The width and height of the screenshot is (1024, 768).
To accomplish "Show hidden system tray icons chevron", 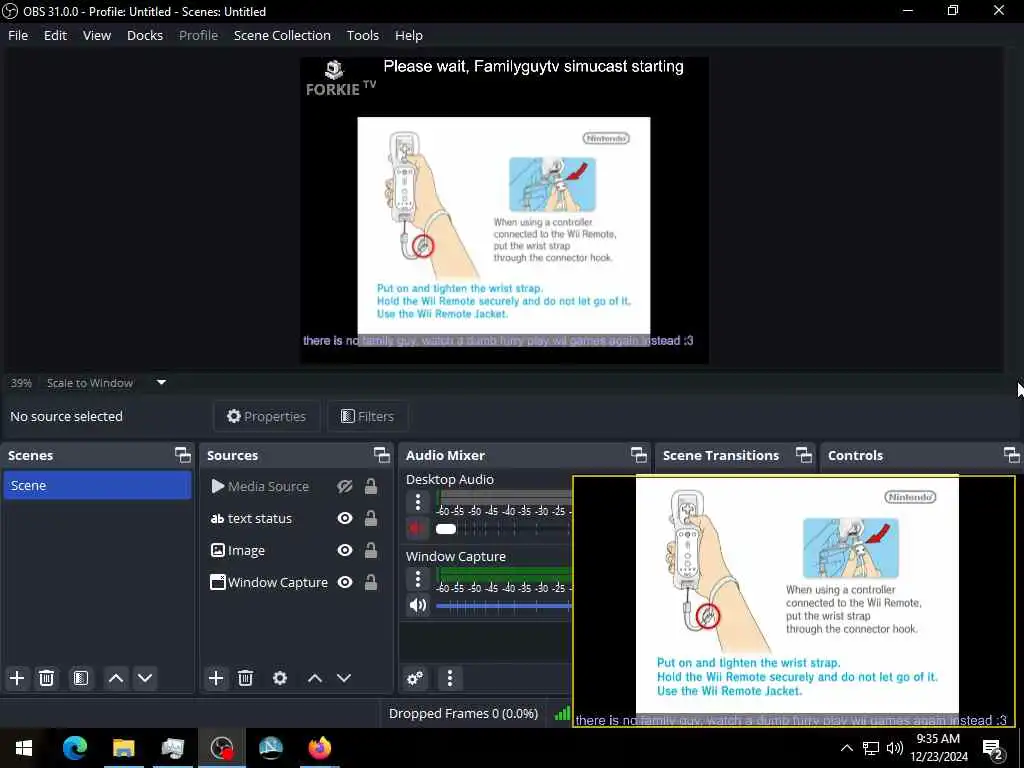I will (846, 748).
